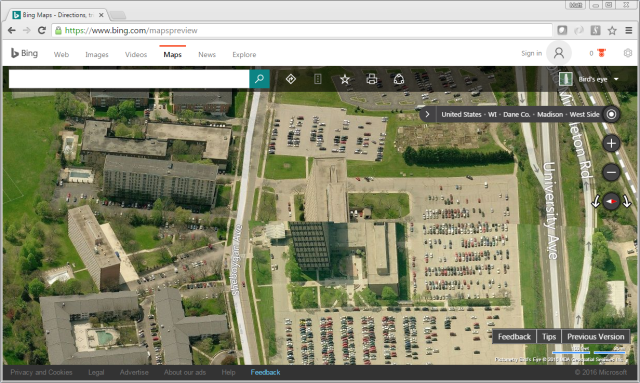Image resolution: width=640 pixels, height=383 pixels.
Task: Click West Side in the breadcrumb
Action: click(584, 114)
